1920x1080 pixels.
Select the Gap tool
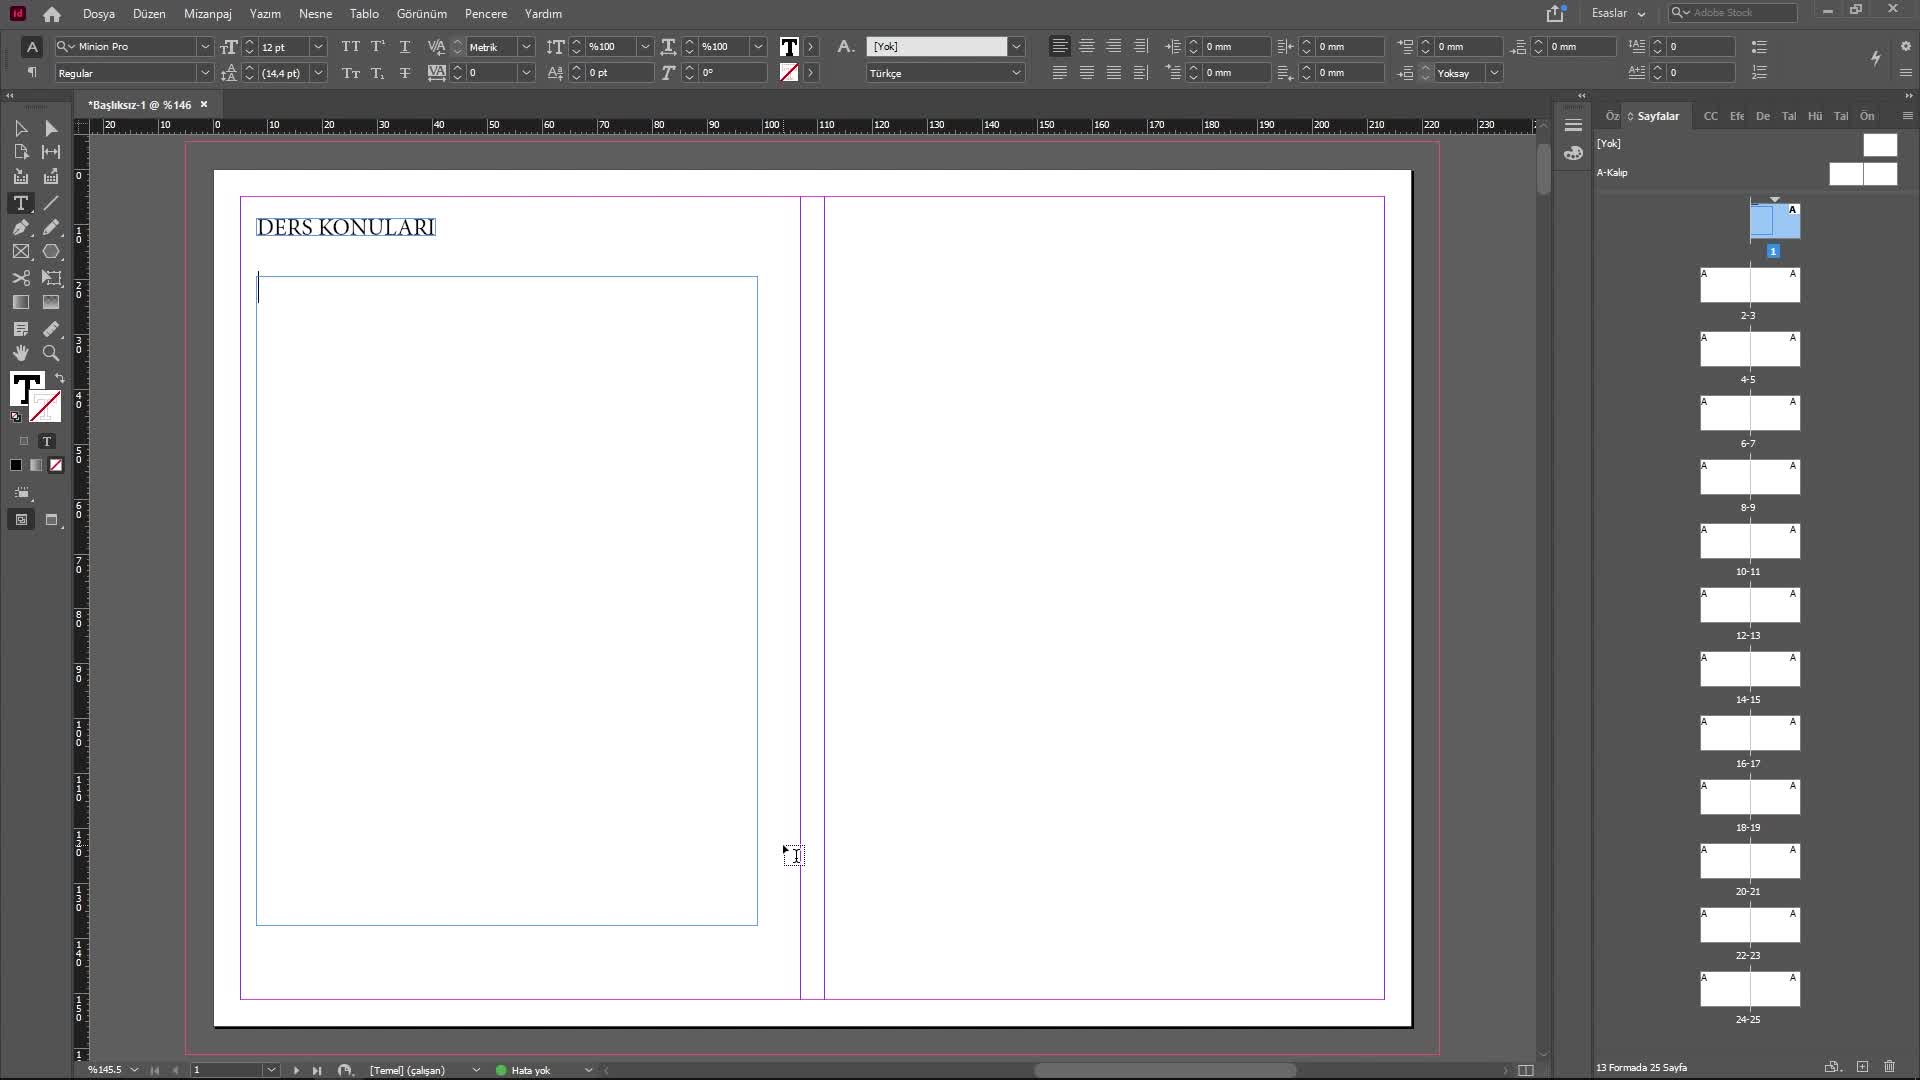(x=51, y=152)
